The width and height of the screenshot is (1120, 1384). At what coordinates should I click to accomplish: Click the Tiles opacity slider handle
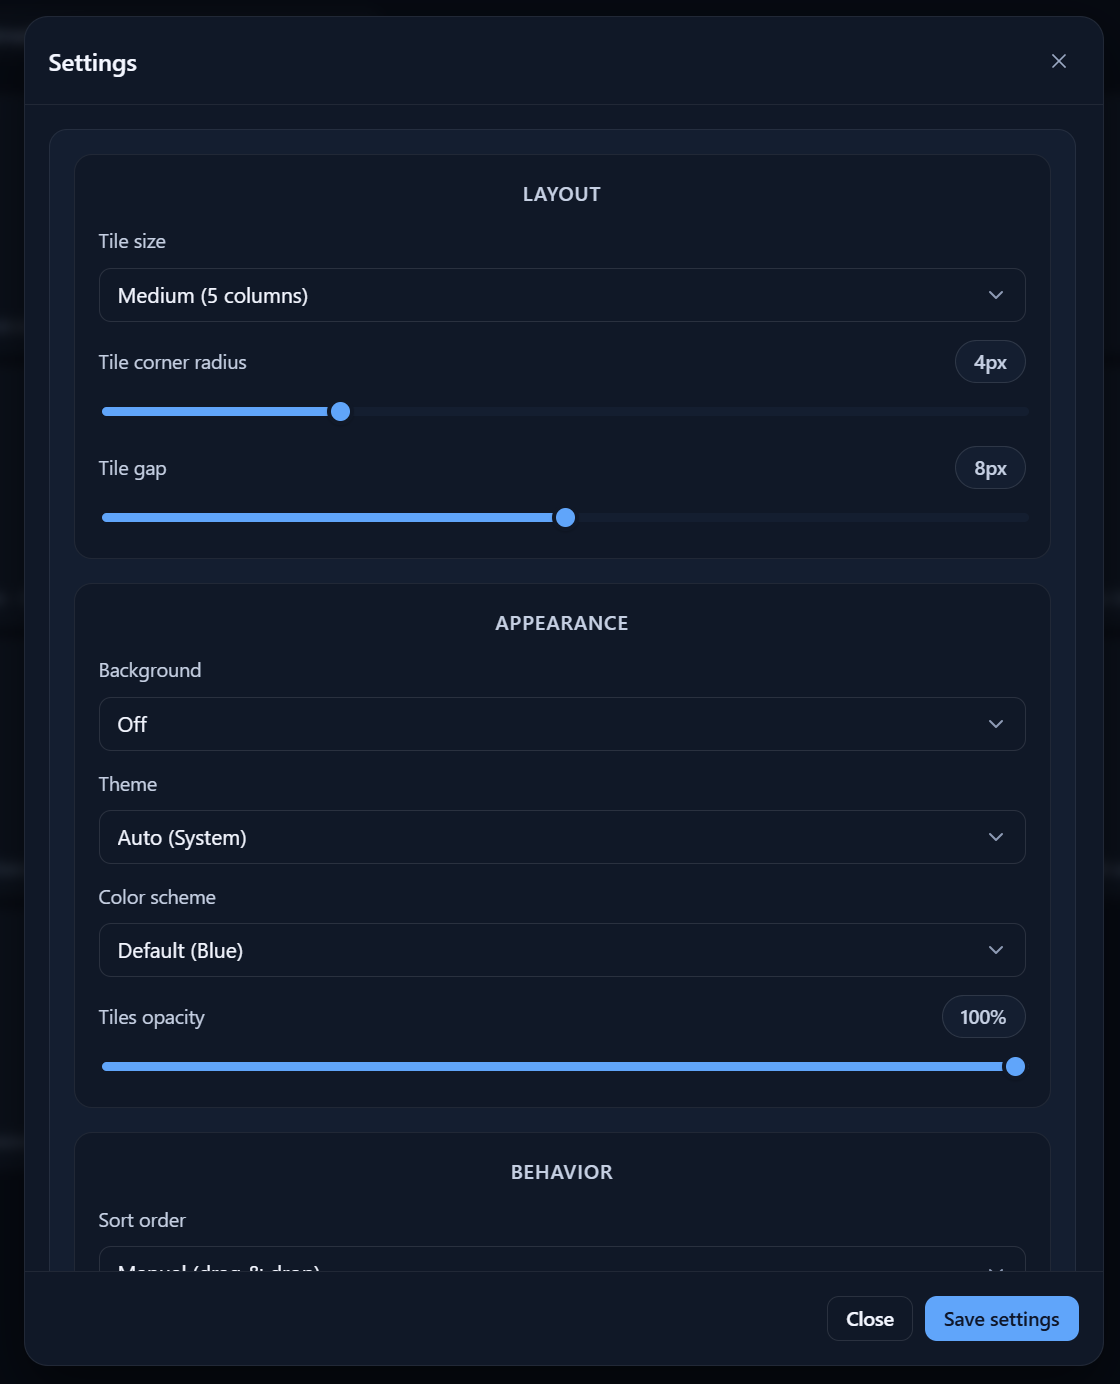pos(1017,1066)
